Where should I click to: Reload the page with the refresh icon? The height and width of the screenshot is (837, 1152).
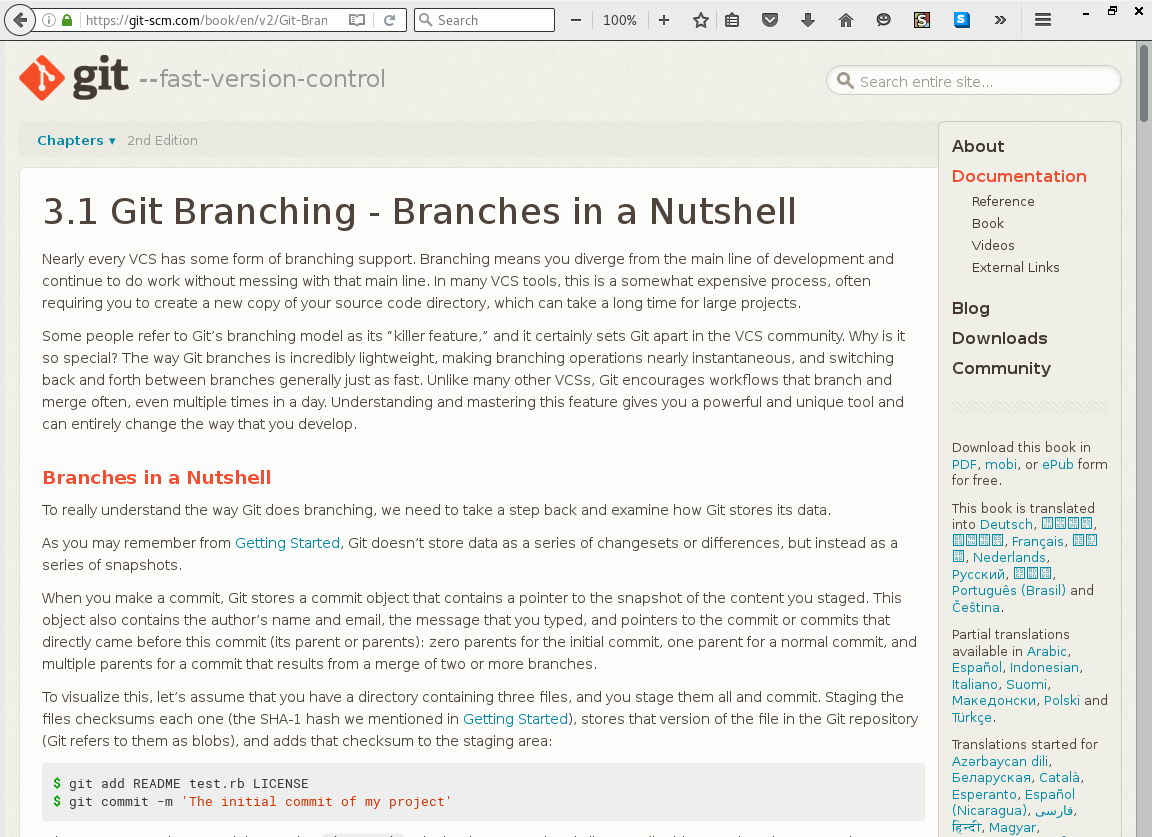coord(389,20)
